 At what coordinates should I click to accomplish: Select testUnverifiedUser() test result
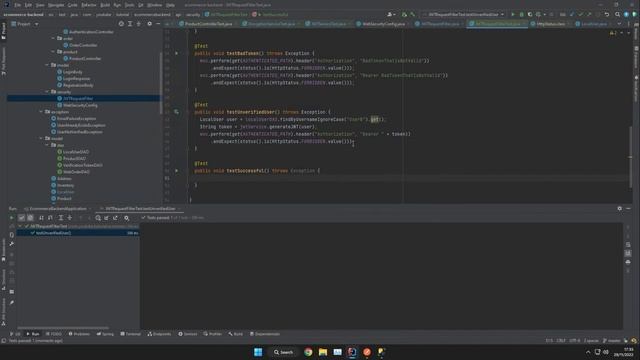(78, 233)
